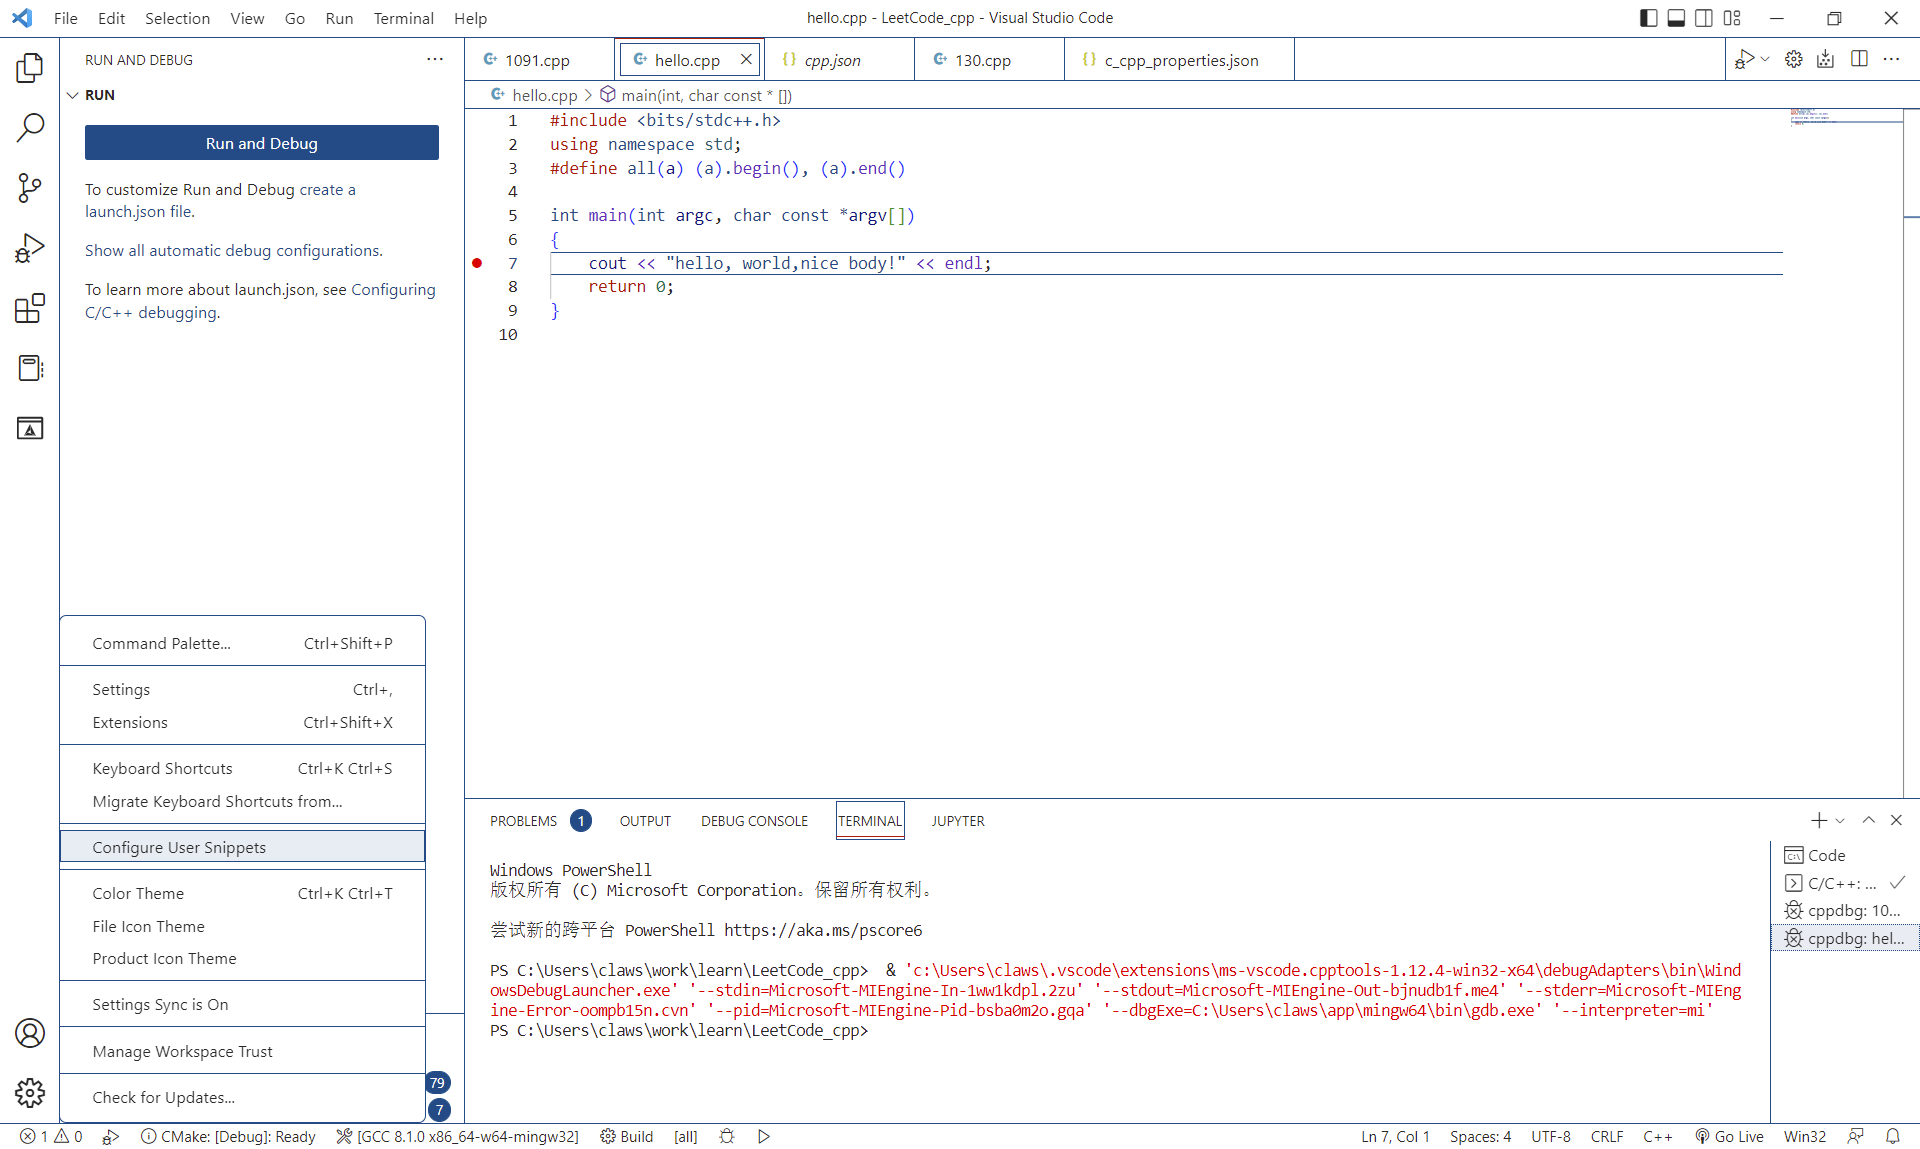This screenshot has width=1920, height=1149.
Task: Open the Terminal menu
Action: [403, 18]
